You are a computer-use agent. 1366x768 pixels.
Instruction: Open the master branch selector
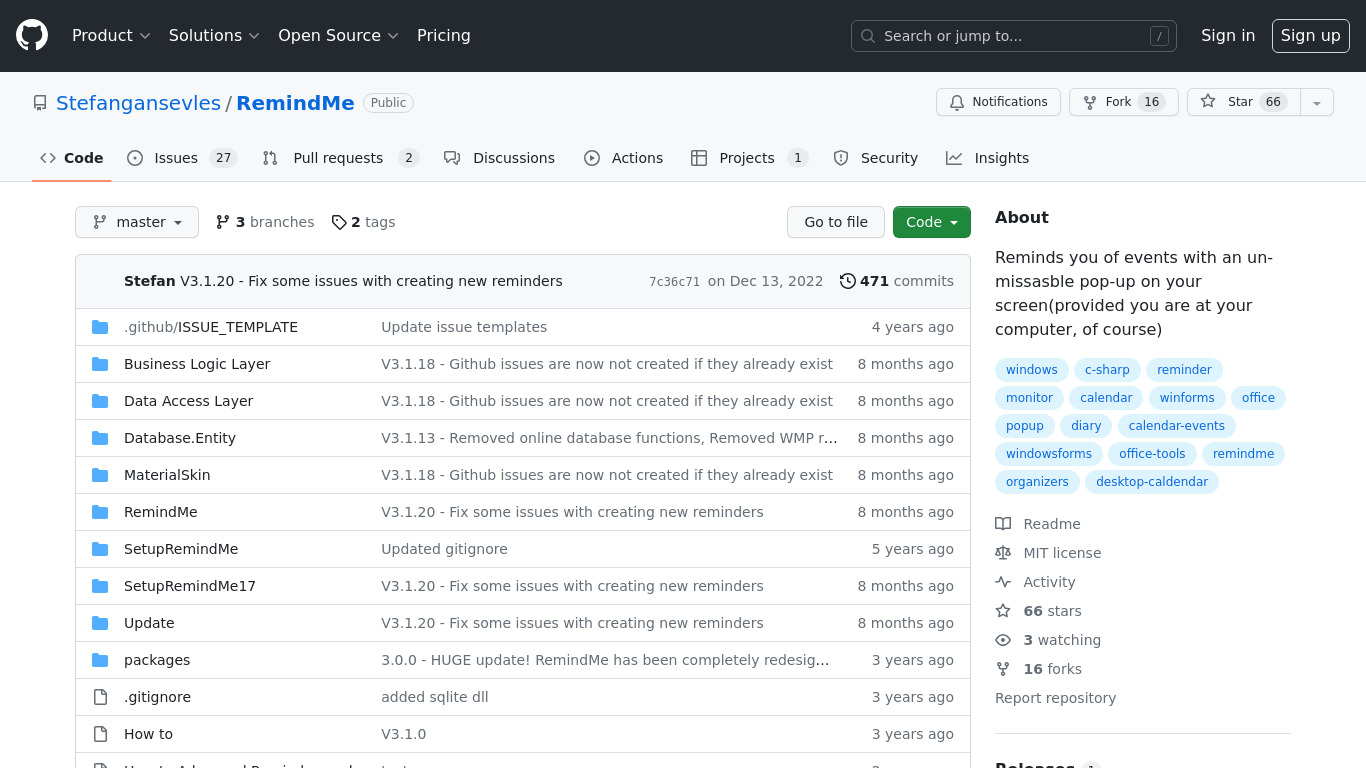point(137,222)
